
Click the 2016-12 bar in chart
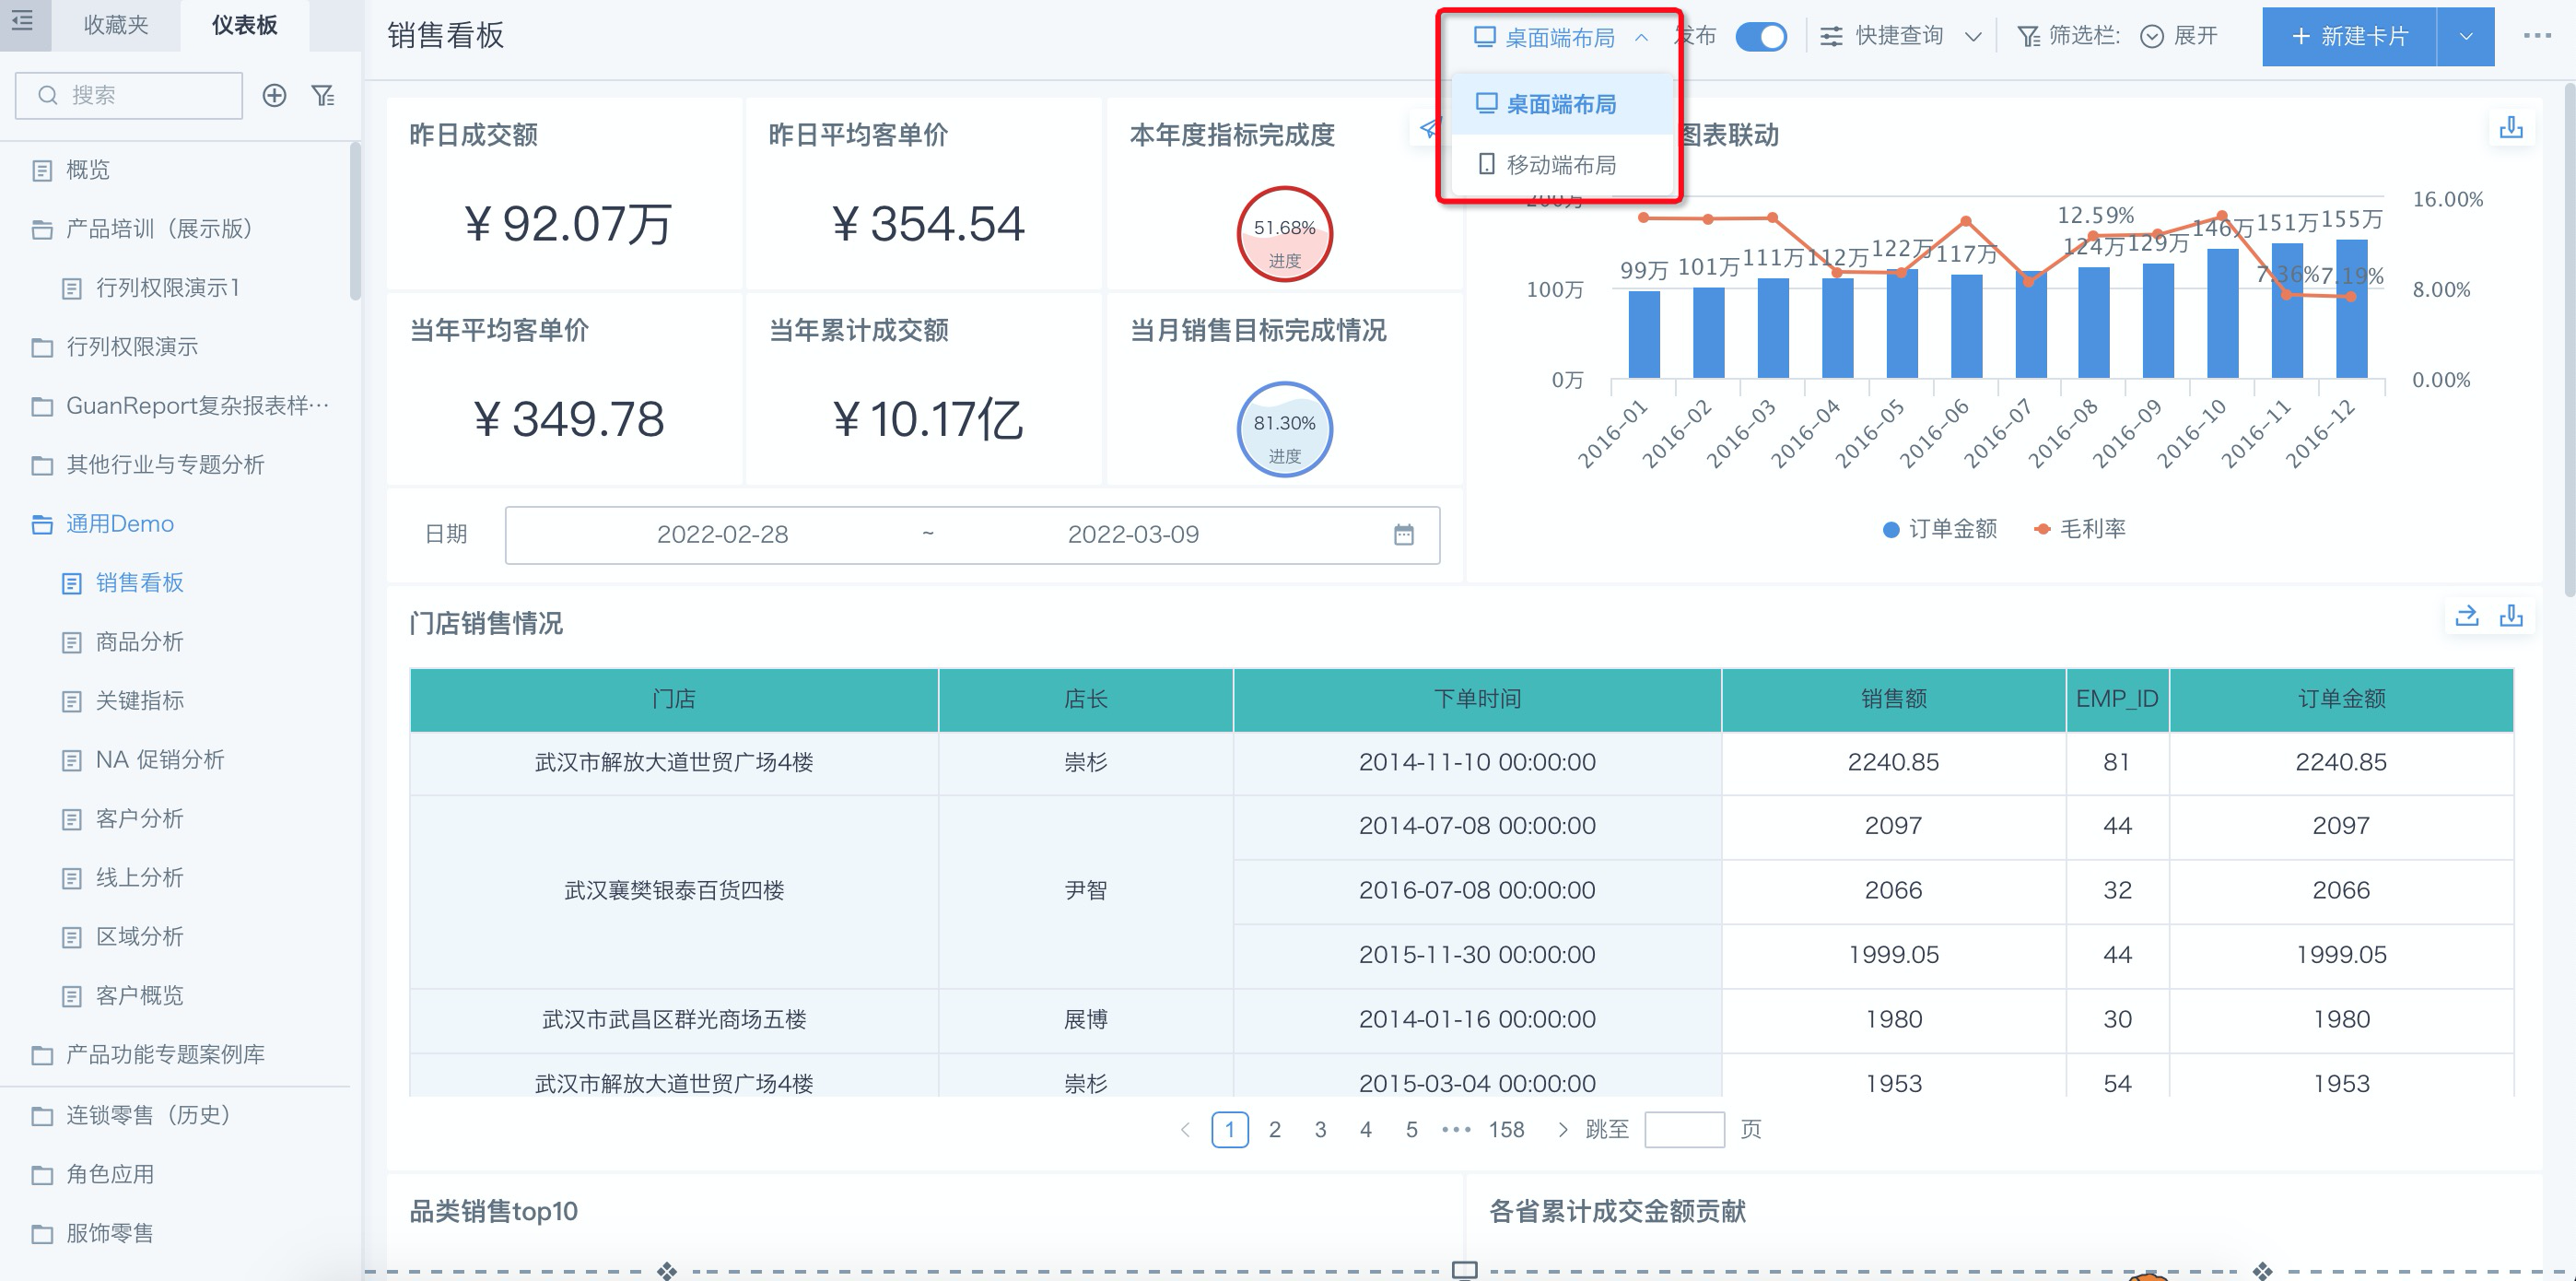(2351, 309)
